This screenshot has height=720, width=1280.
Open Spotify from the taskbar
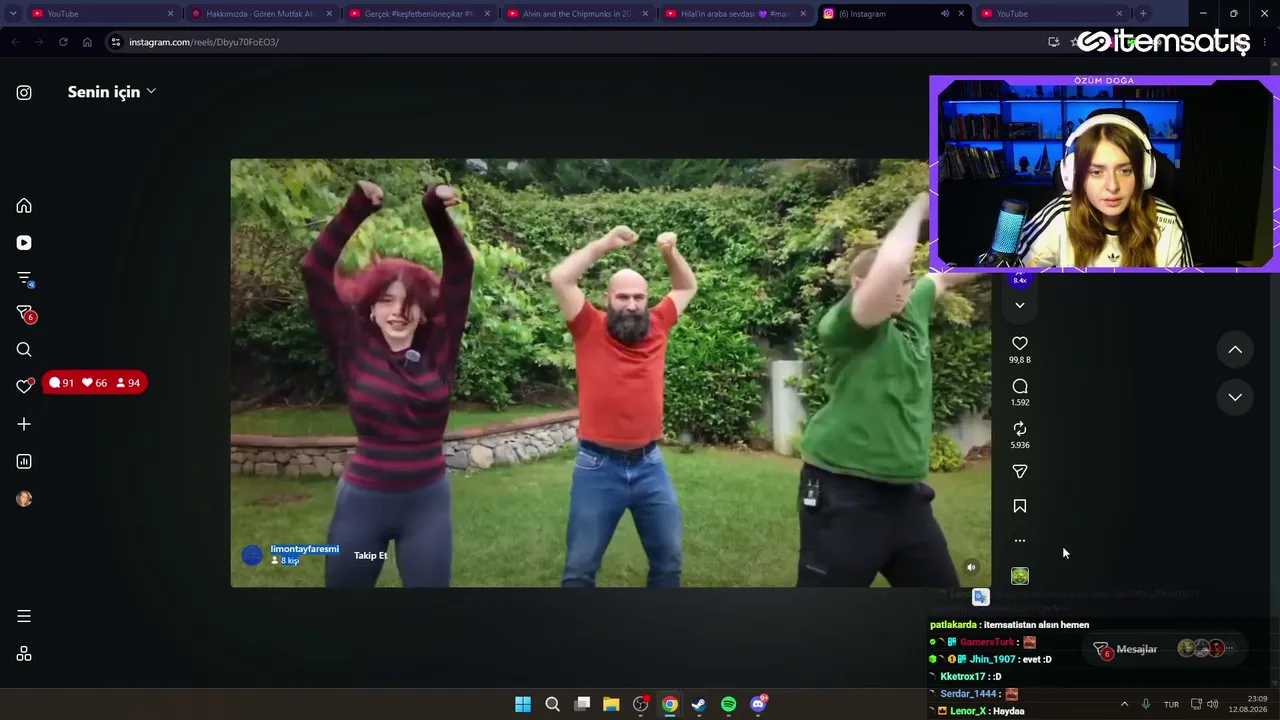coord(729,704)
